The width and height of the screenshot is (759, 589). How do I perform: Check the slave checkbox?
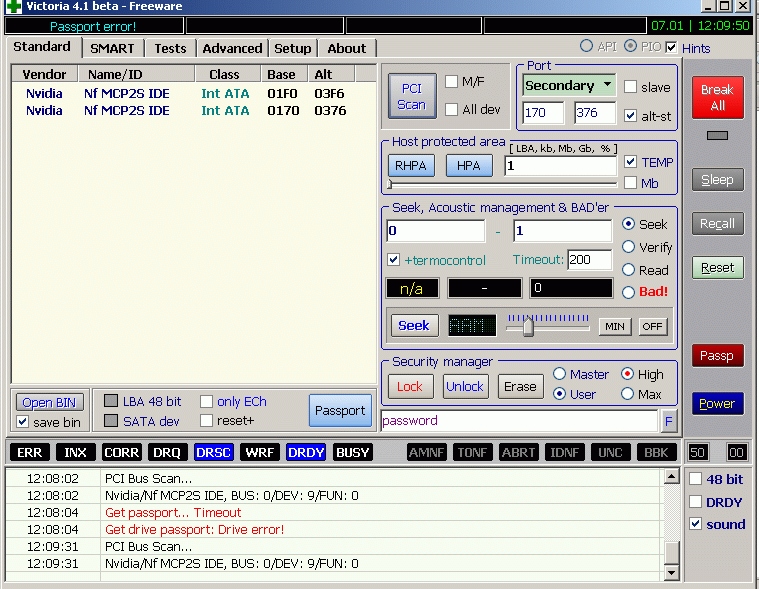click(630, 87)
